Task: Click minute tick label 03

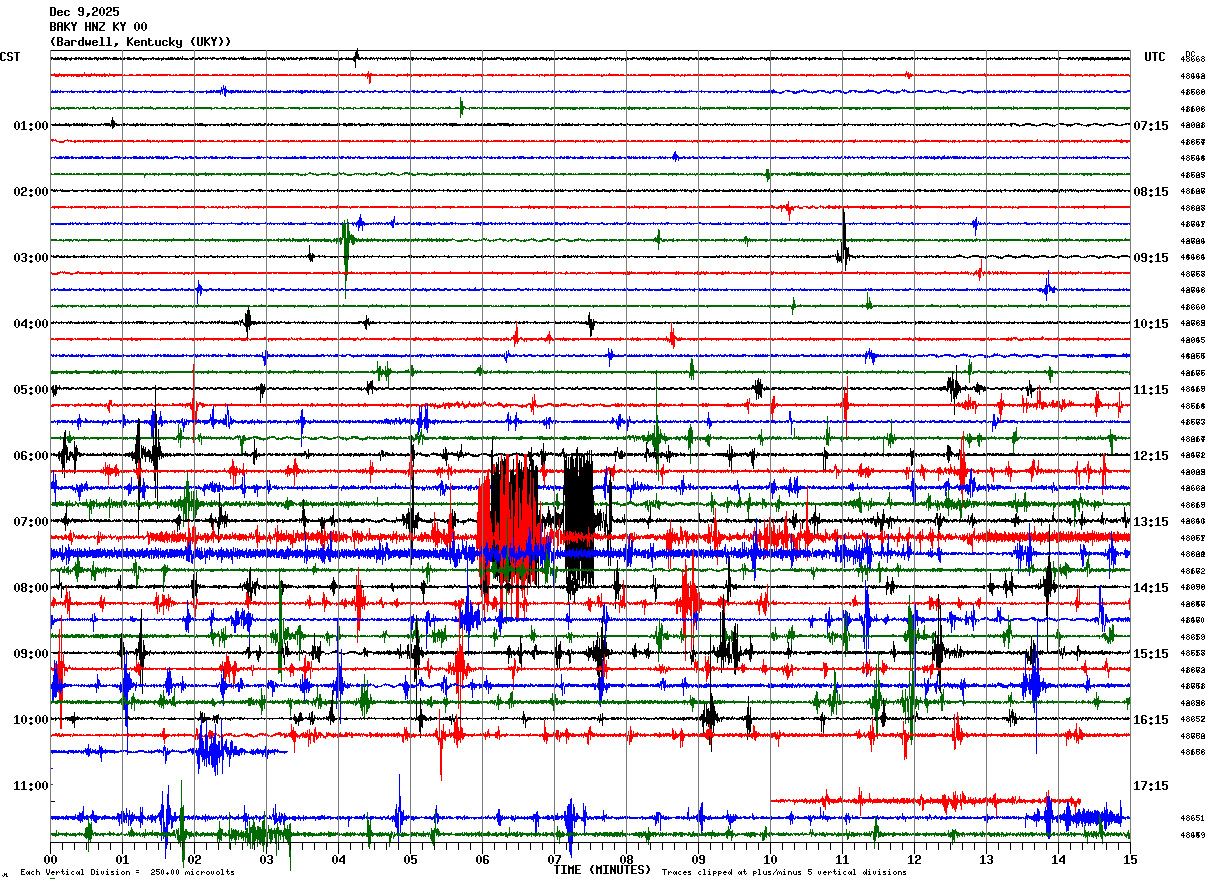Action: click(x=266, y=859)
